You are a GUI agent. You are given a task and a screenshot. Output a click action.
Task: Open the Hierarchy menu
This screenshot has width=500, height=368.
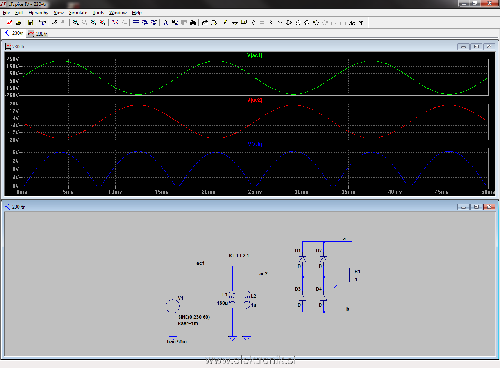tap(38, 13)
